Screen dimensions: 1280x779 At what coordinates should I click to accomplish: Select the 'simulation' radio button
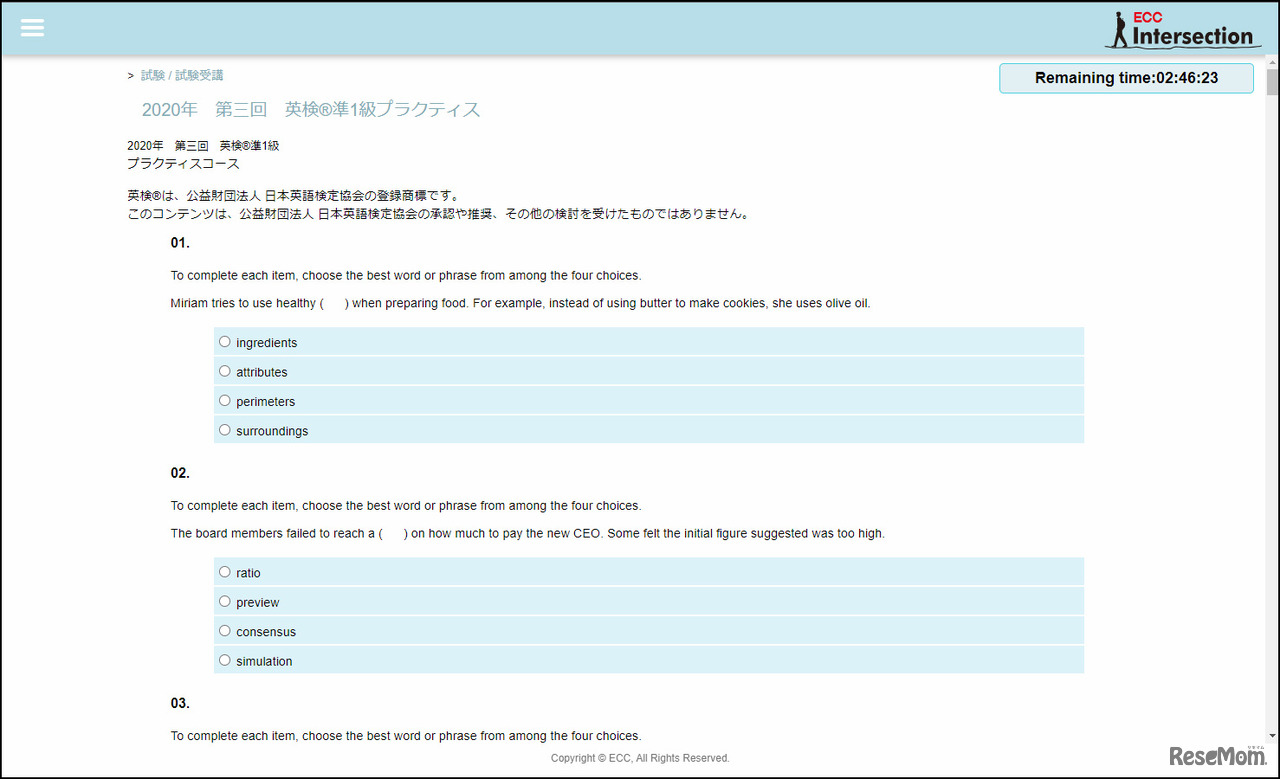[225, 660]
